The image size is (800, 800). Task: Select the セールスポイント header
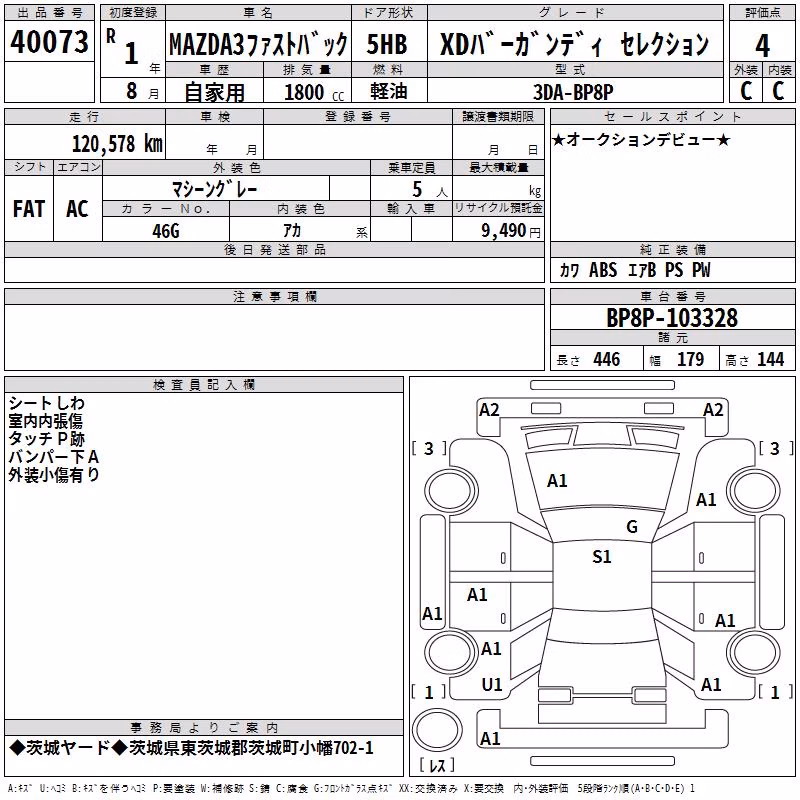pyautogui.click(x=672, y=116)
